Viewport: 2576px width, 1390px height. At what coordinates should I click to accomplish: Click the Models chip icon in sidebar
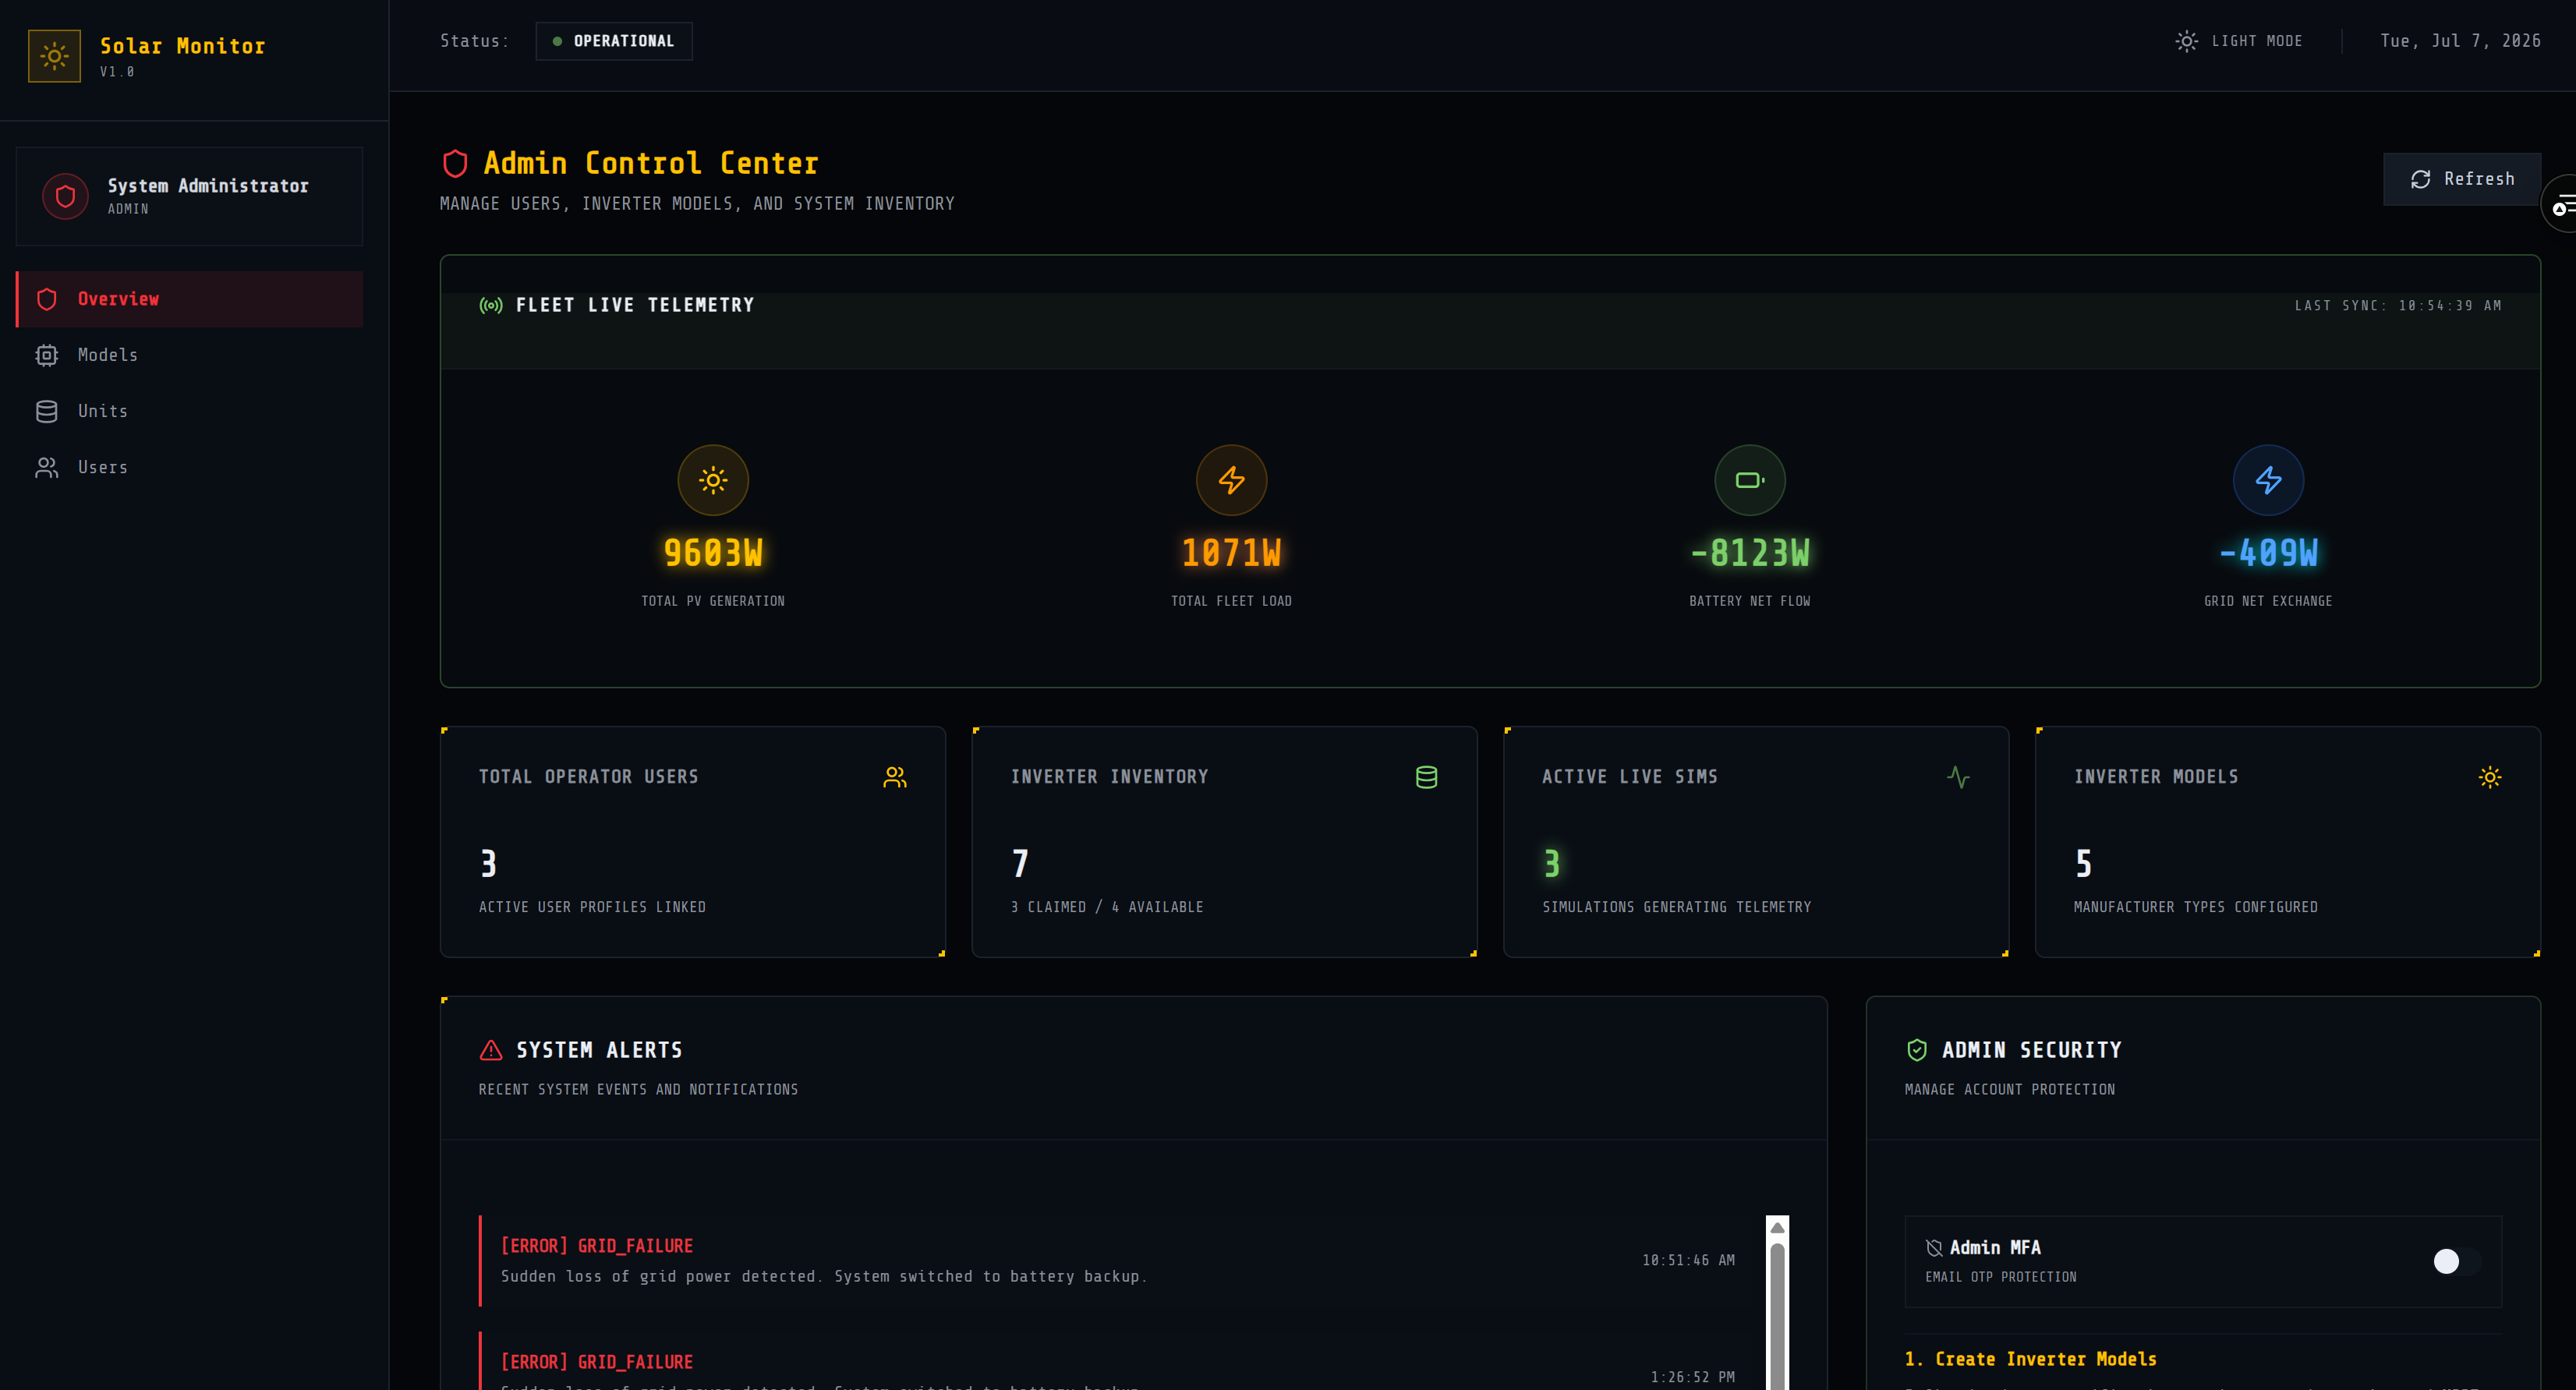[x=47, y=355]
